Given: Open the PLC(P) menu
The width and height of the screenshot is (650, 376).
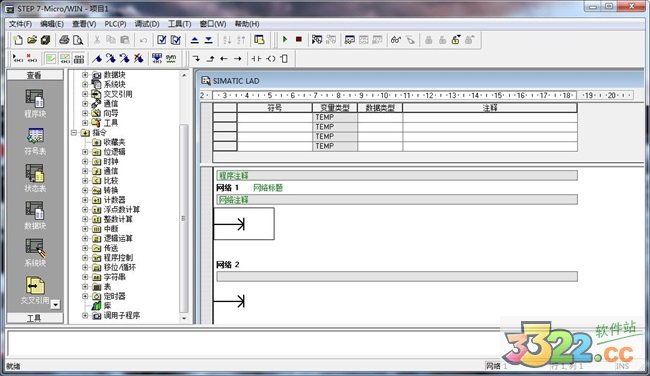Looking at the screenshot, I should 115,24.
